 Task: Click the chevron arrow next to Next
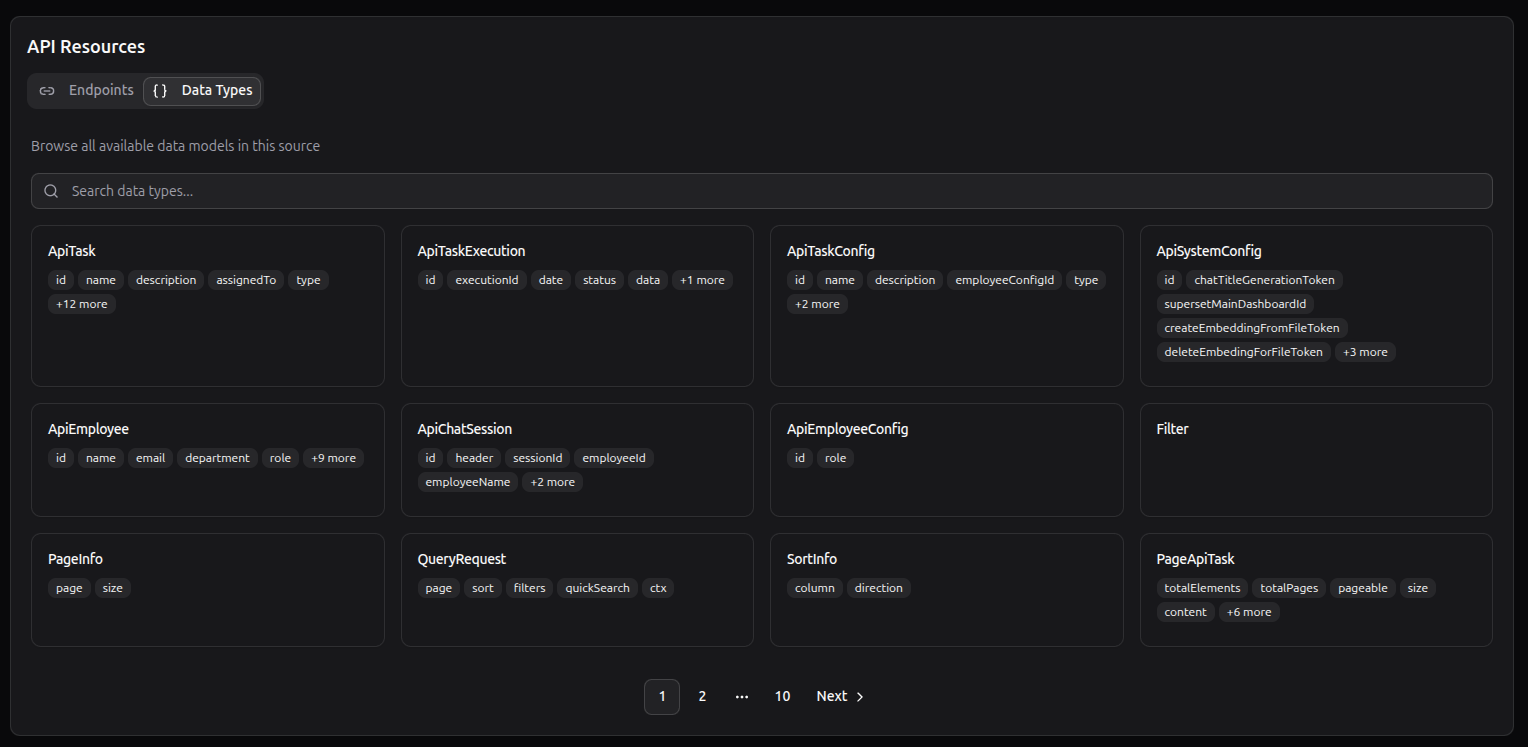pyautogui.click(x=860, y=697)
